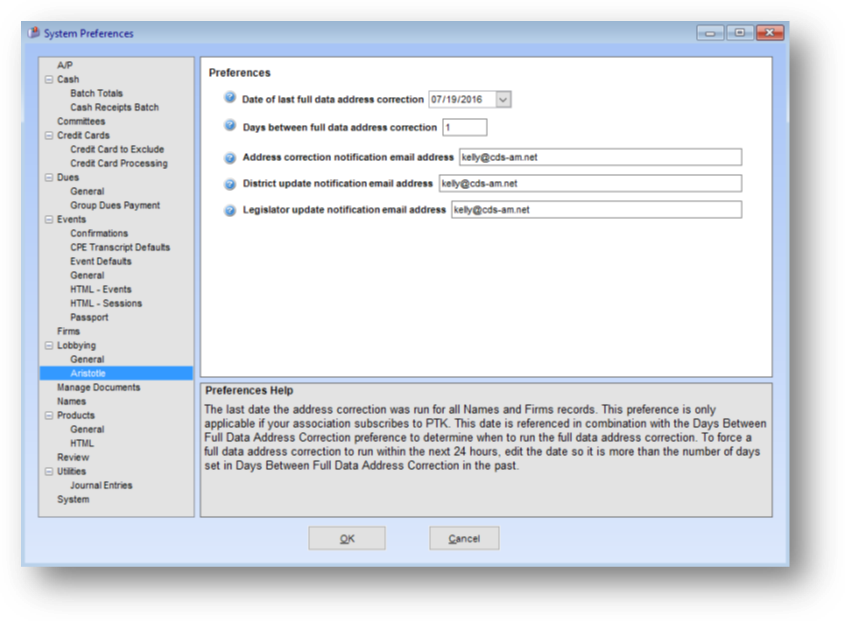Select A/P in the preferences tree
Image resolution: width=845 pixels, height=621 pixels.
[x=65, y=65]
